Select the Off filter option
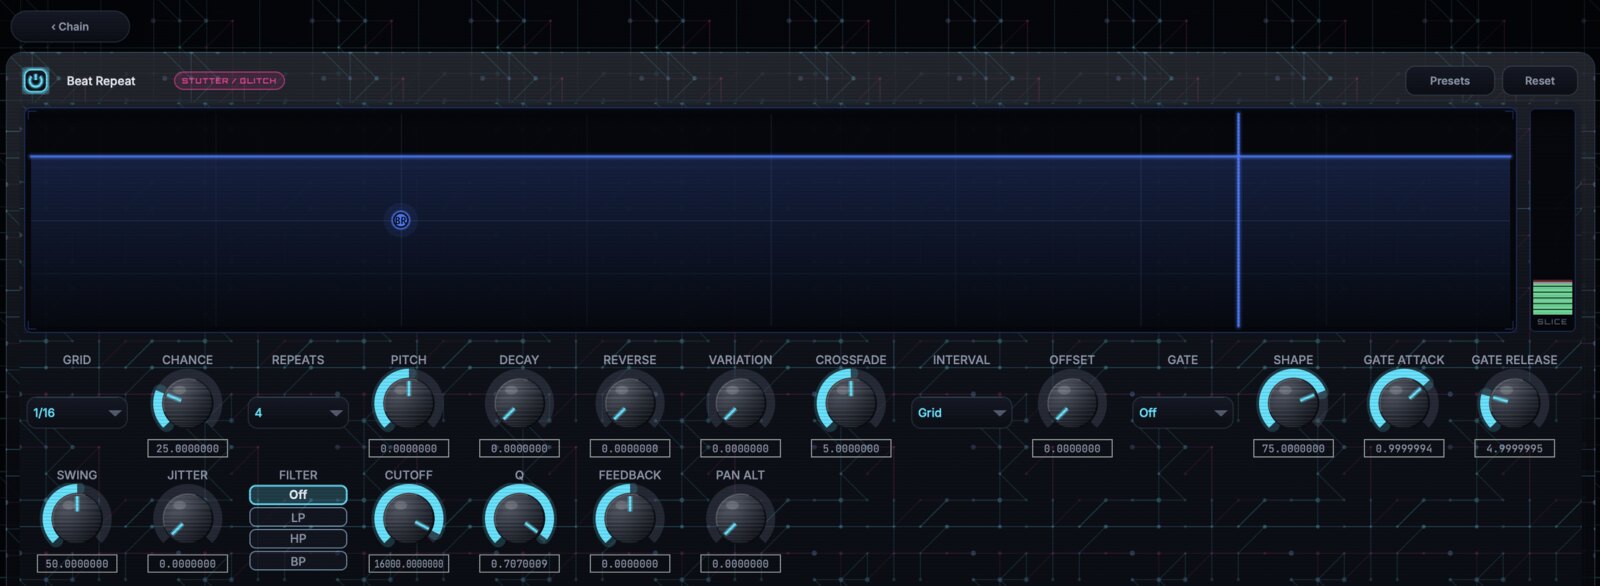This screenshot has width=1600, height=586. coord(298,495)
